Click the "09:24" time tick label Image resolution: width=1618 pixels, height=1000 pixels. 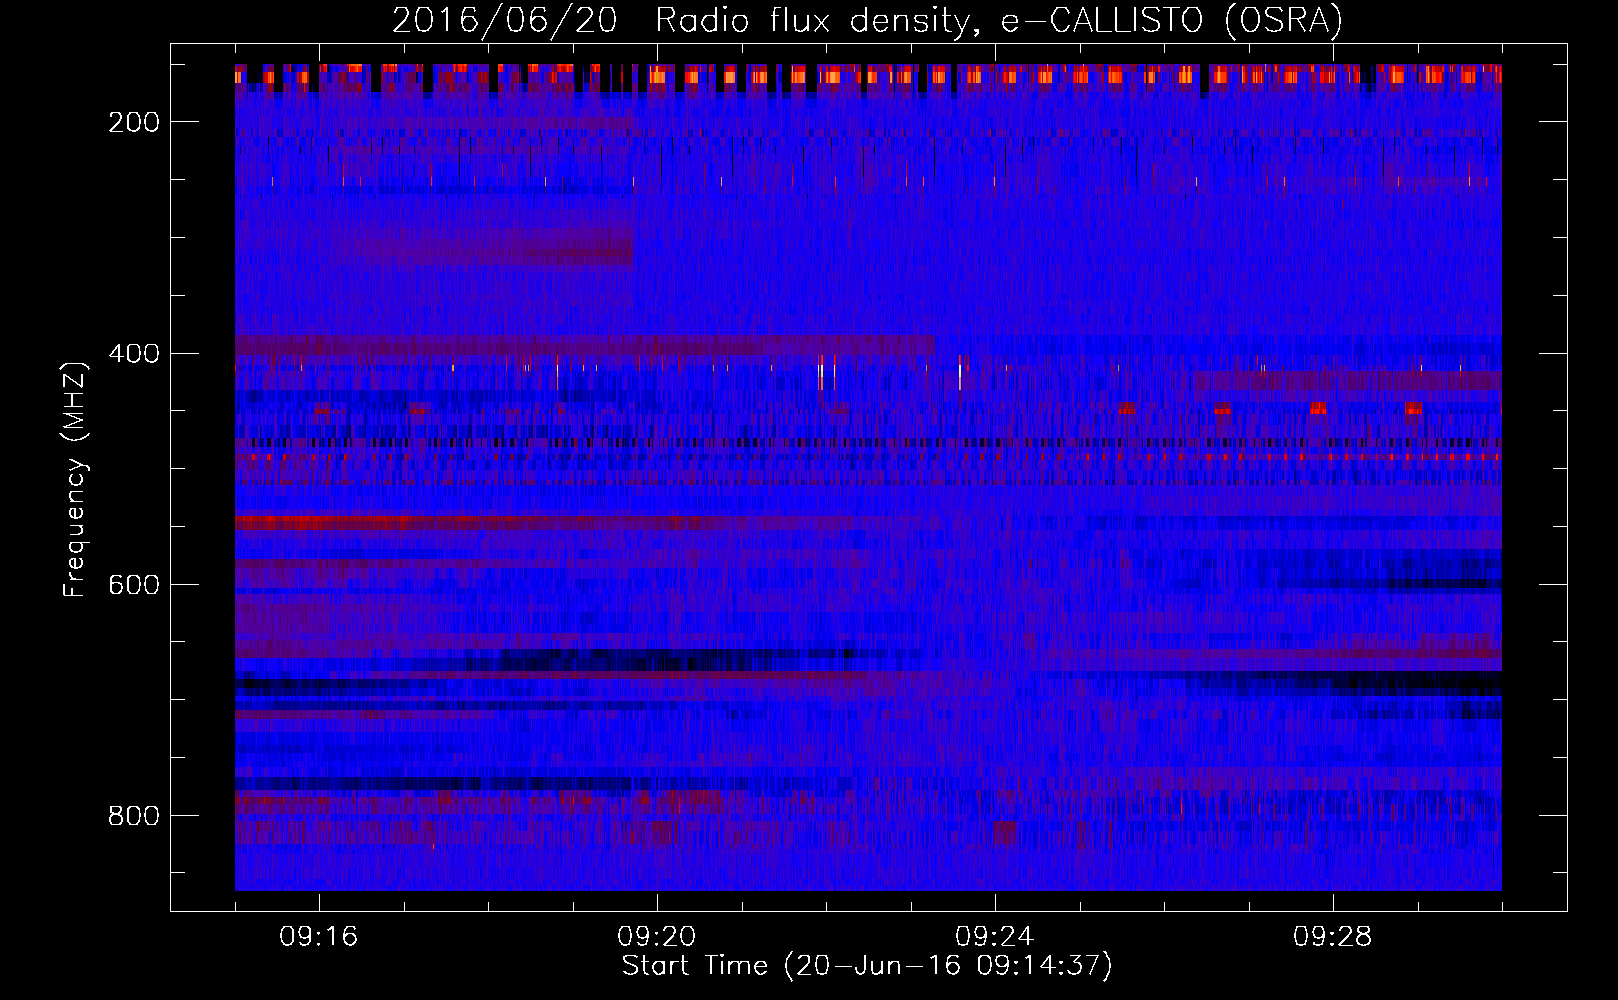(x=995, y=937)
